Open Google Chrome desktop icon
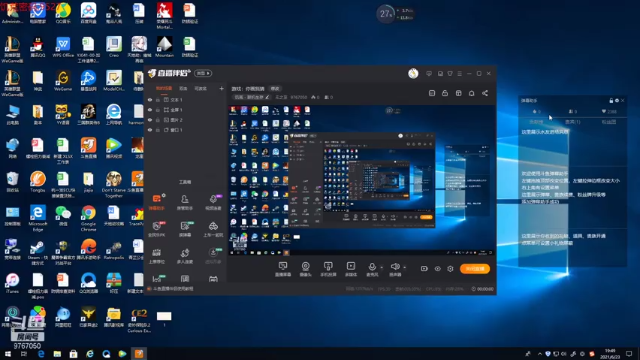640x360 pixels. (x=88, y=218)
